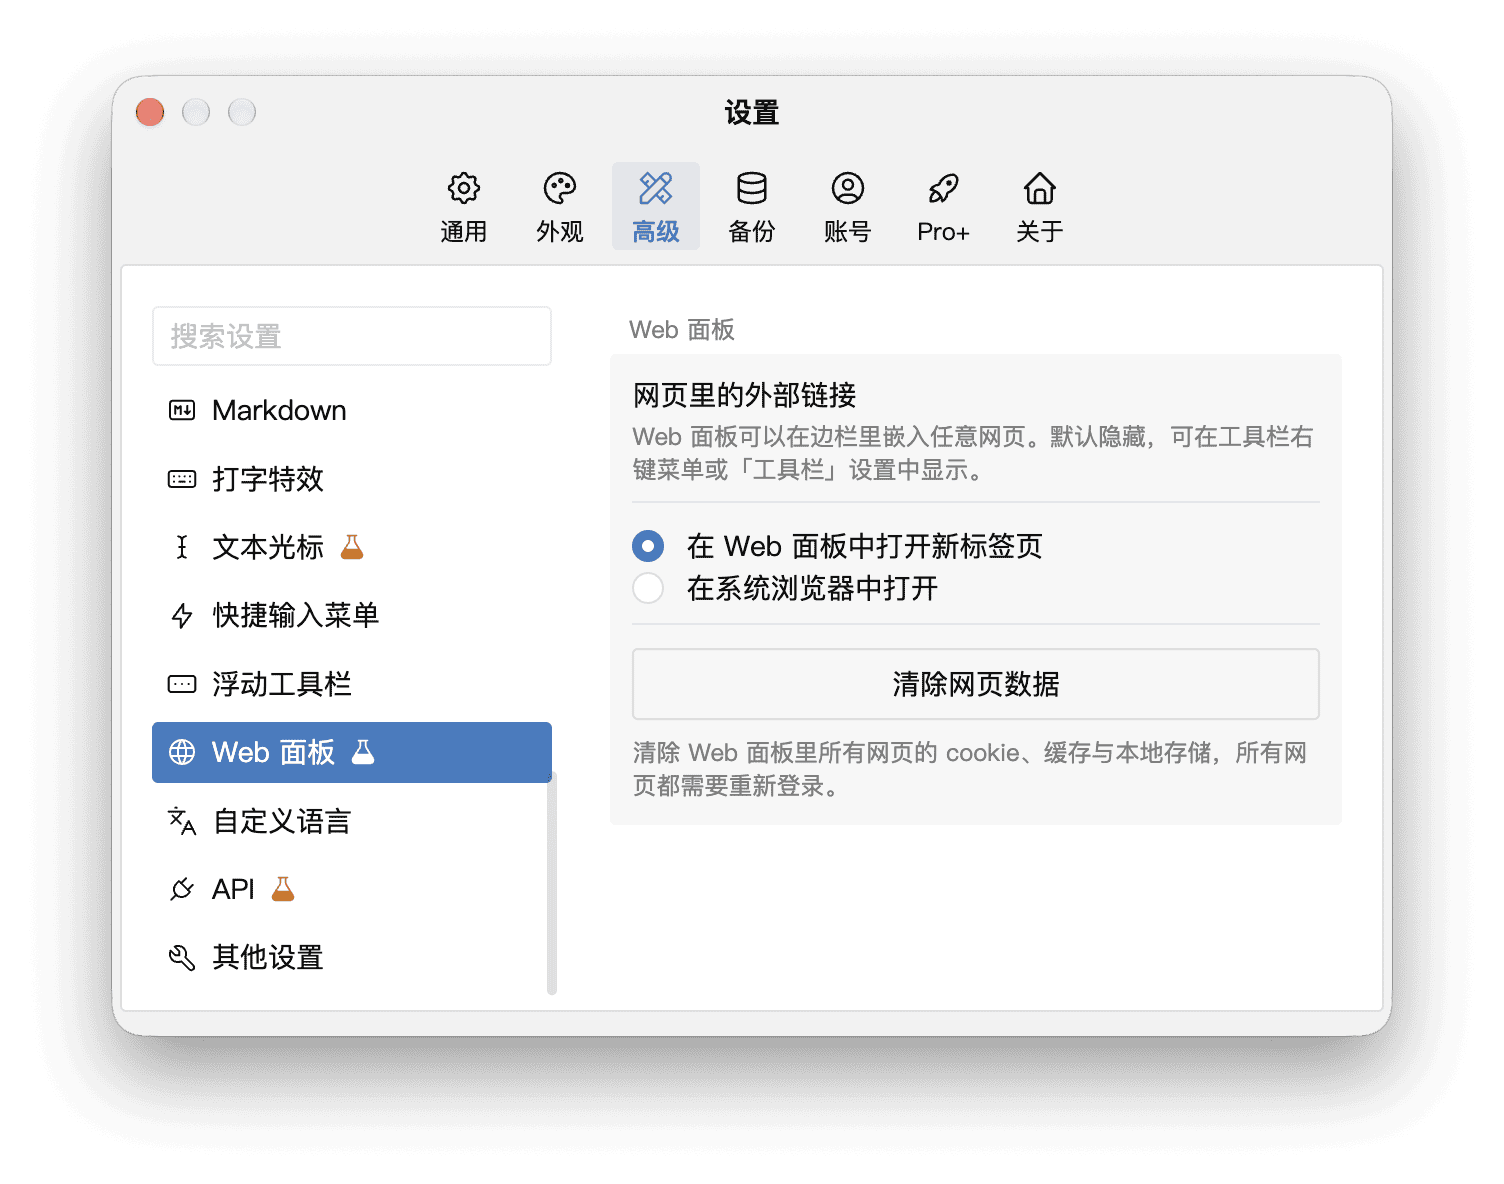Switch to the 外观 appearance tab

click(x=559, y=207)
